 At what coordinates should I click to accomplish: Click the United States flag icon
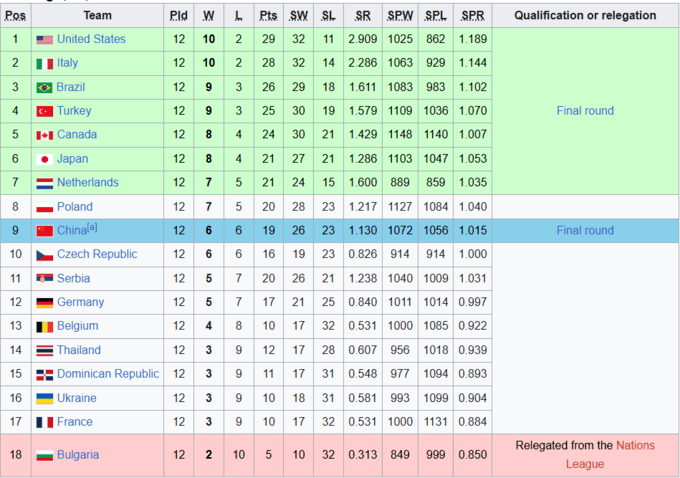[x=45, y=40]
